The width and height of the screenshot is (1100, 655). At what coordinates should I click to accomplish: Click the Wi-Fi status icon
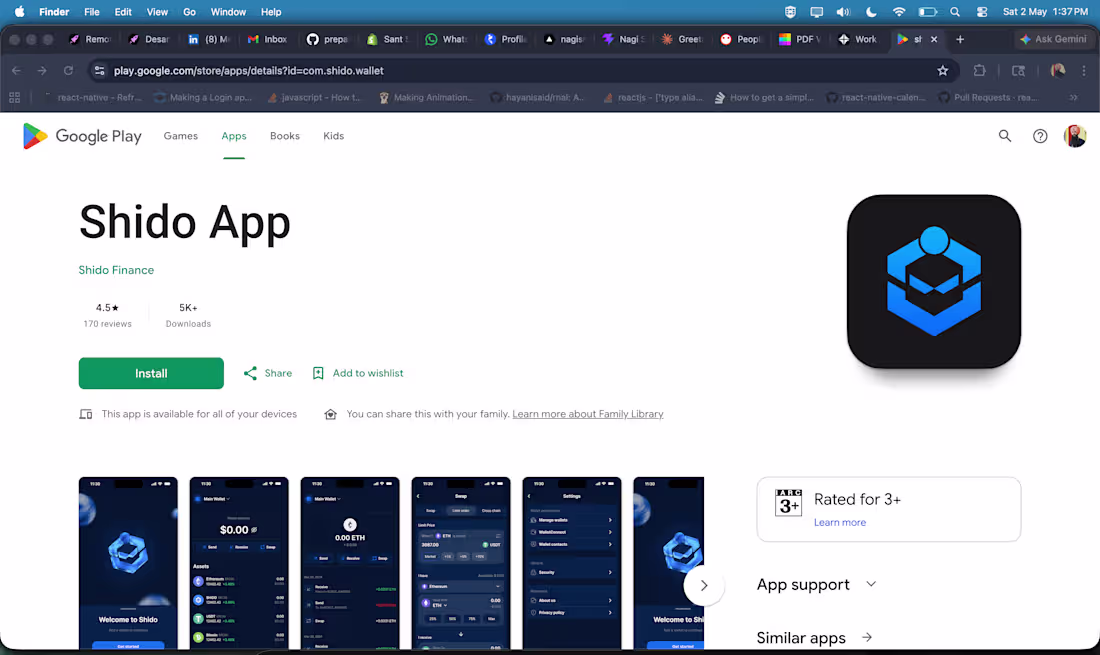coord(899,12)
